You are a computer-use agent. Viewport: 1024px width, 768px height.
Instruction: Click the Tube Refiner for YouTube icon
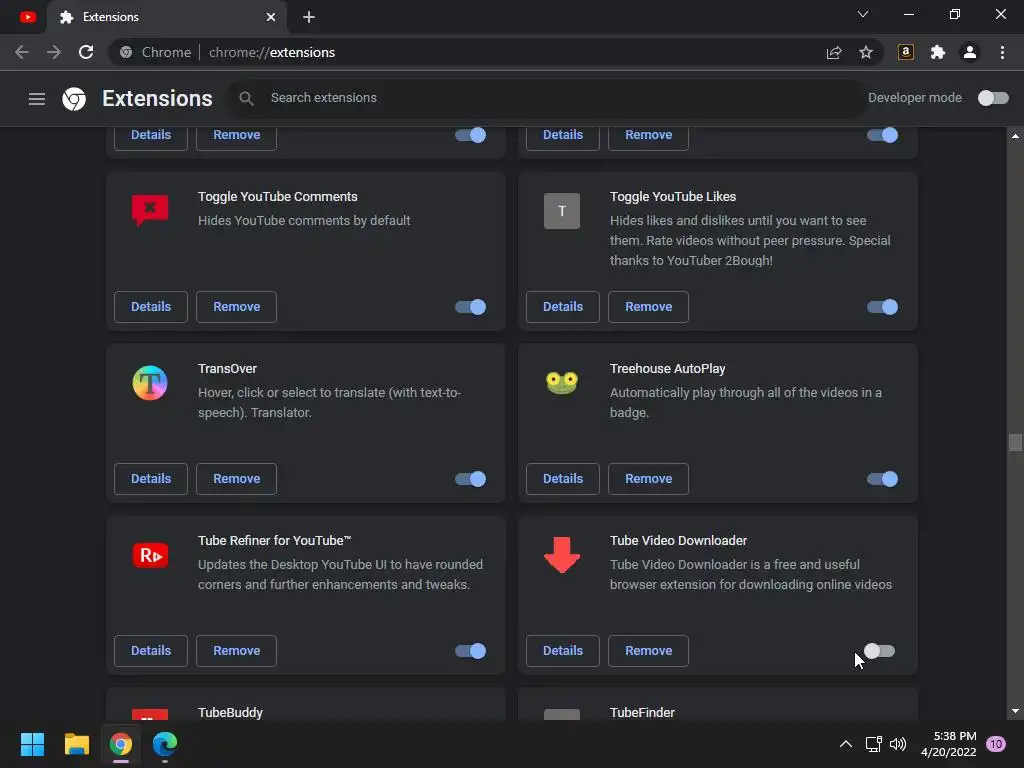(150, 555)
